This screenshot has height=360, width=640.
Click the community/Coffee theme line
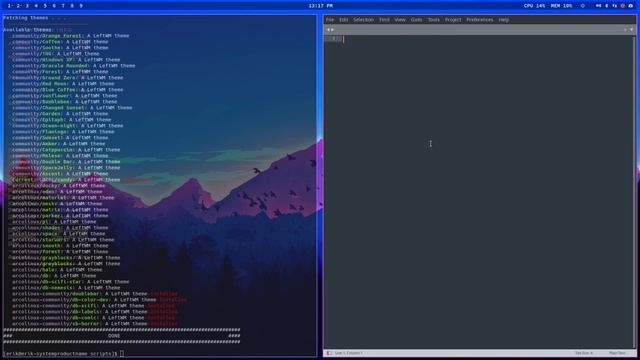pyautogui.click(x=60, y=42)
